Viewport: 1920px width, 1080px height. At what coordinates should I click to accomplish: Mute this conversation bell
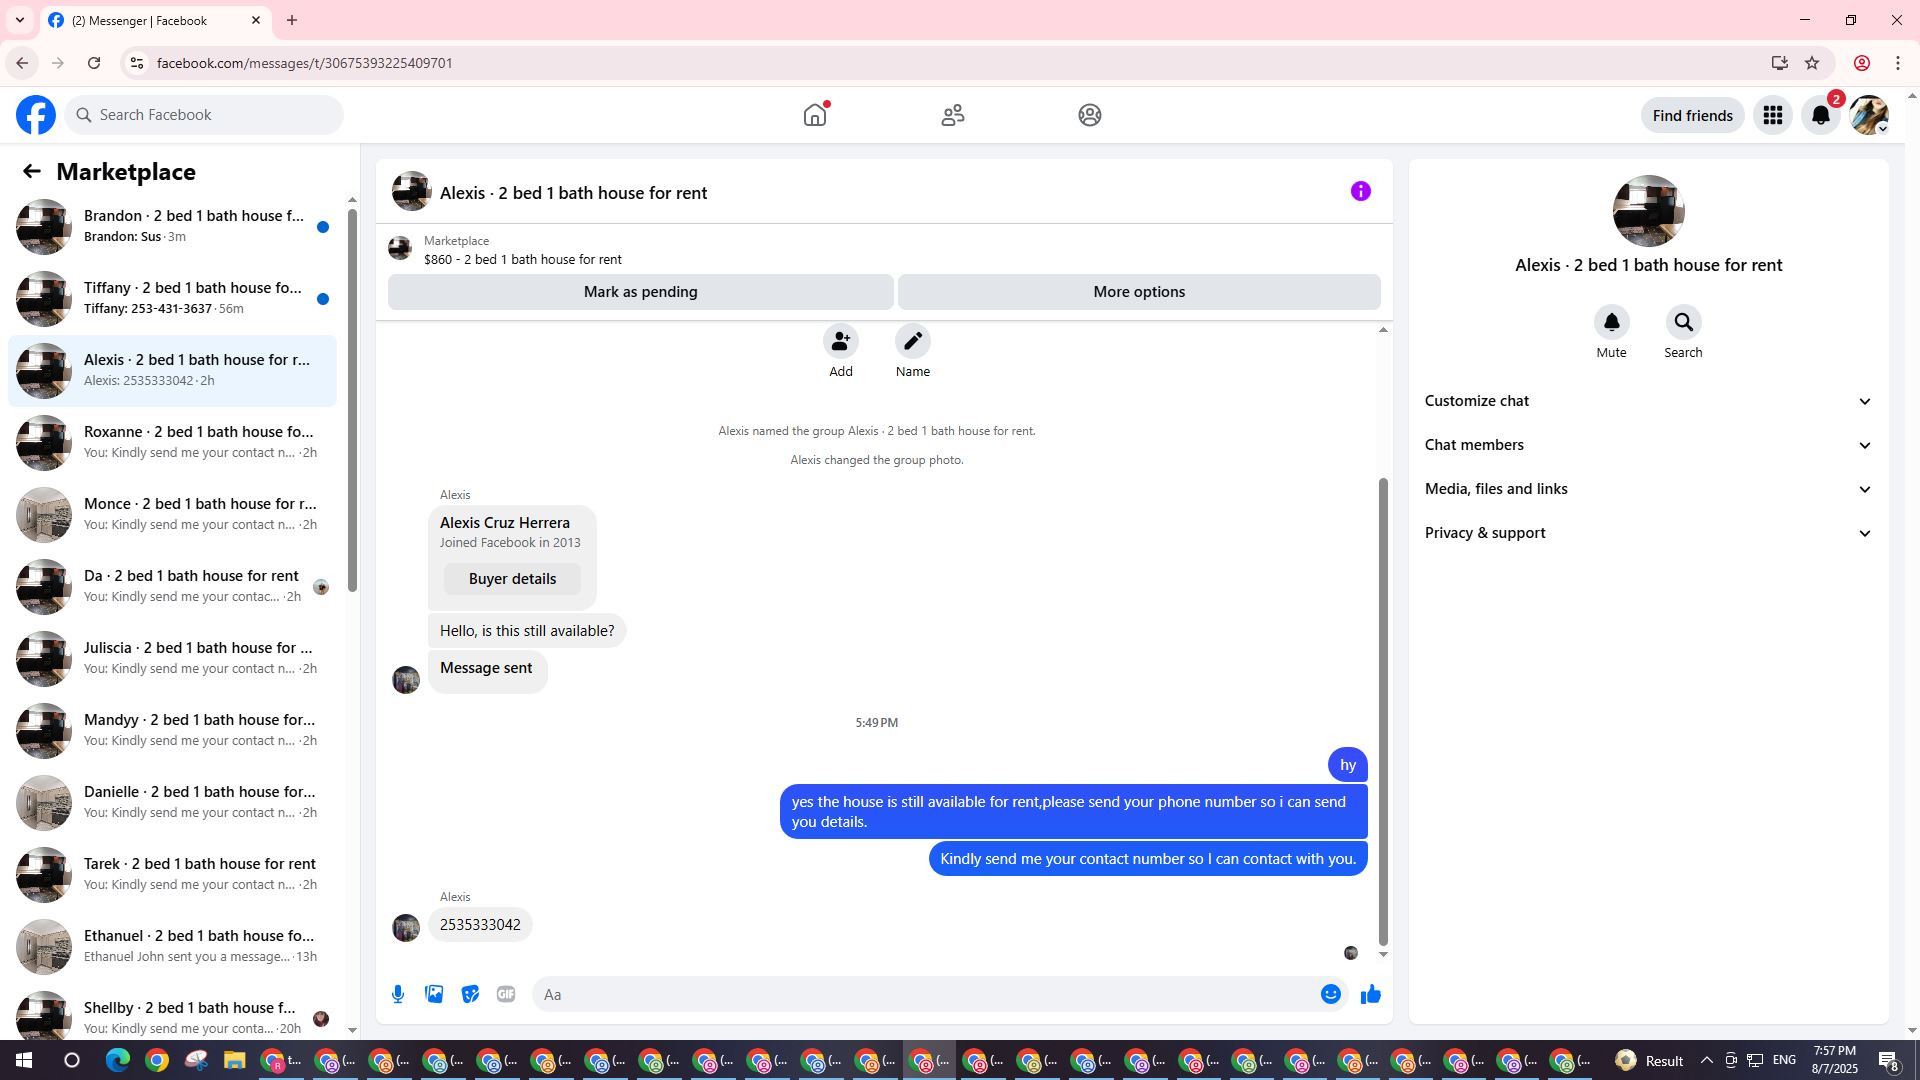(x=1612, y=322)
